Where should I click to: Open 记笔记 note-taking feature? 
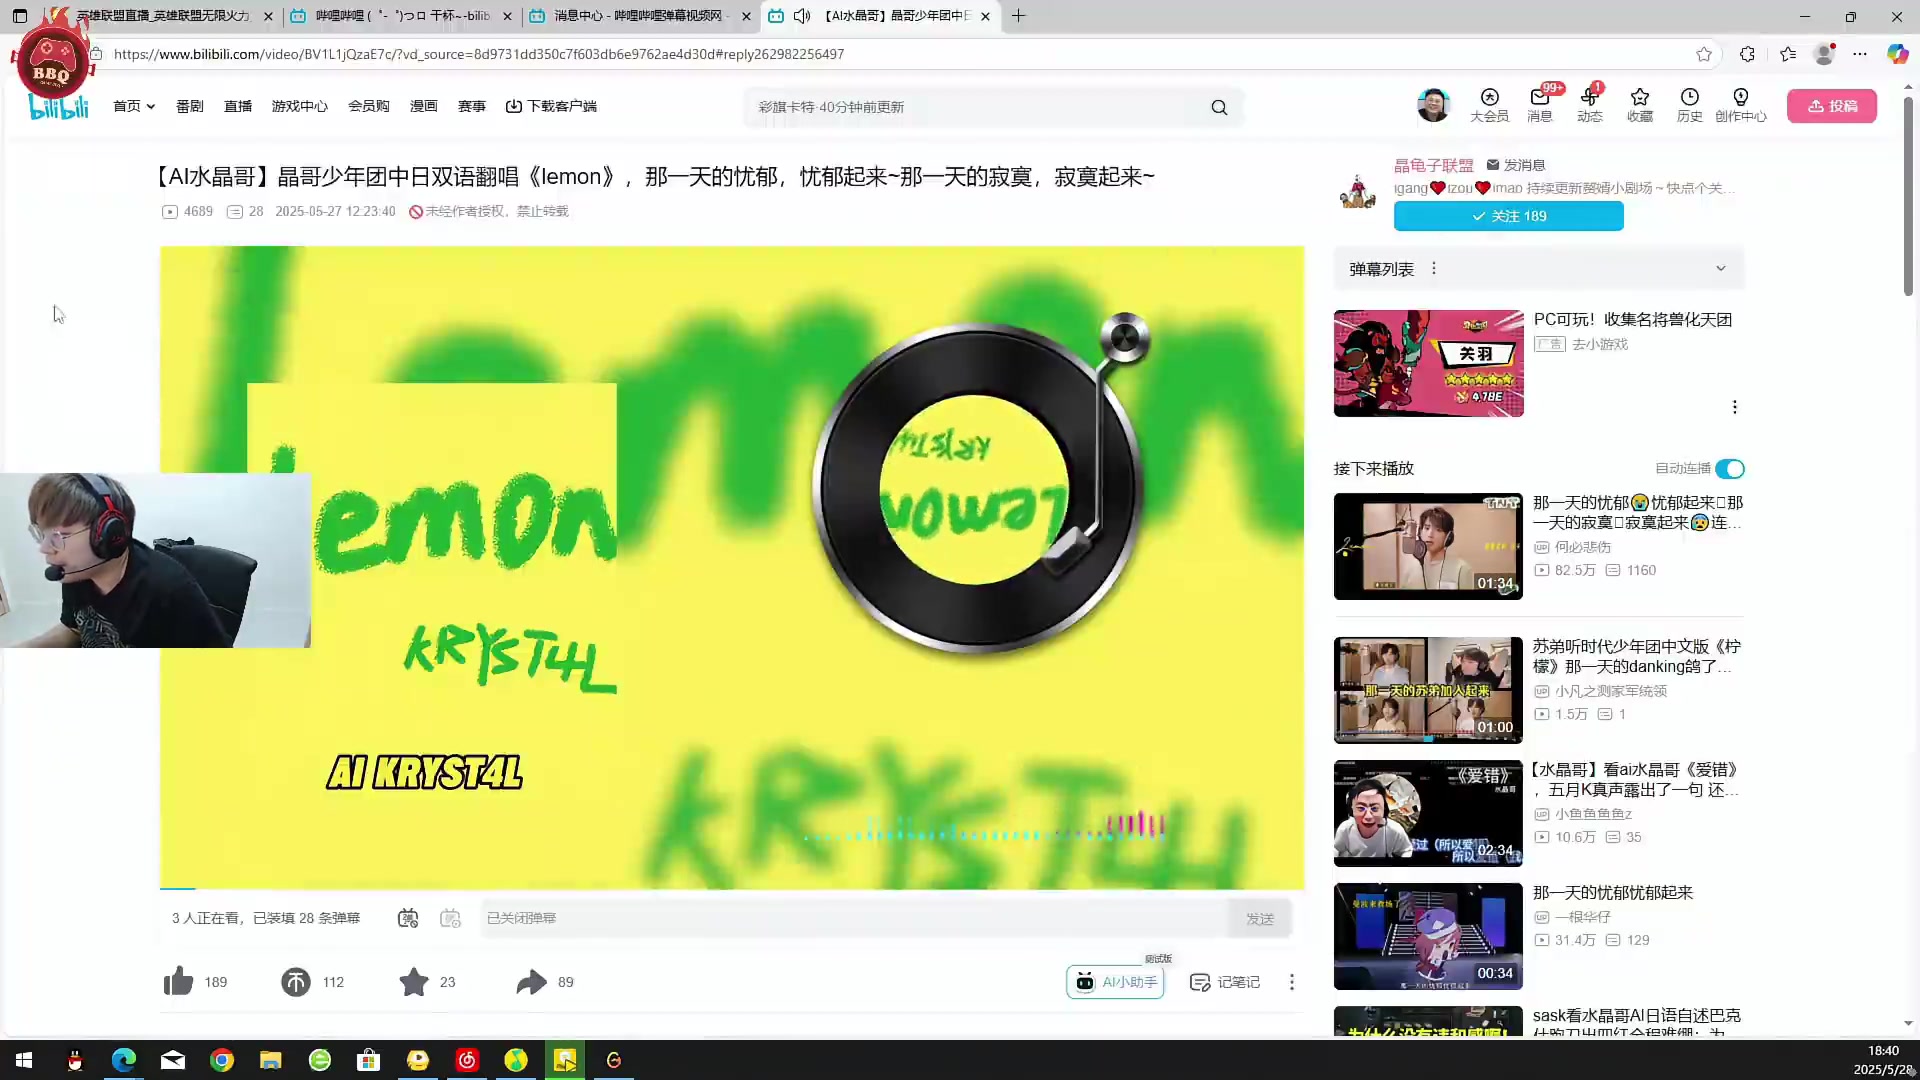click(x=1224, y=981)
